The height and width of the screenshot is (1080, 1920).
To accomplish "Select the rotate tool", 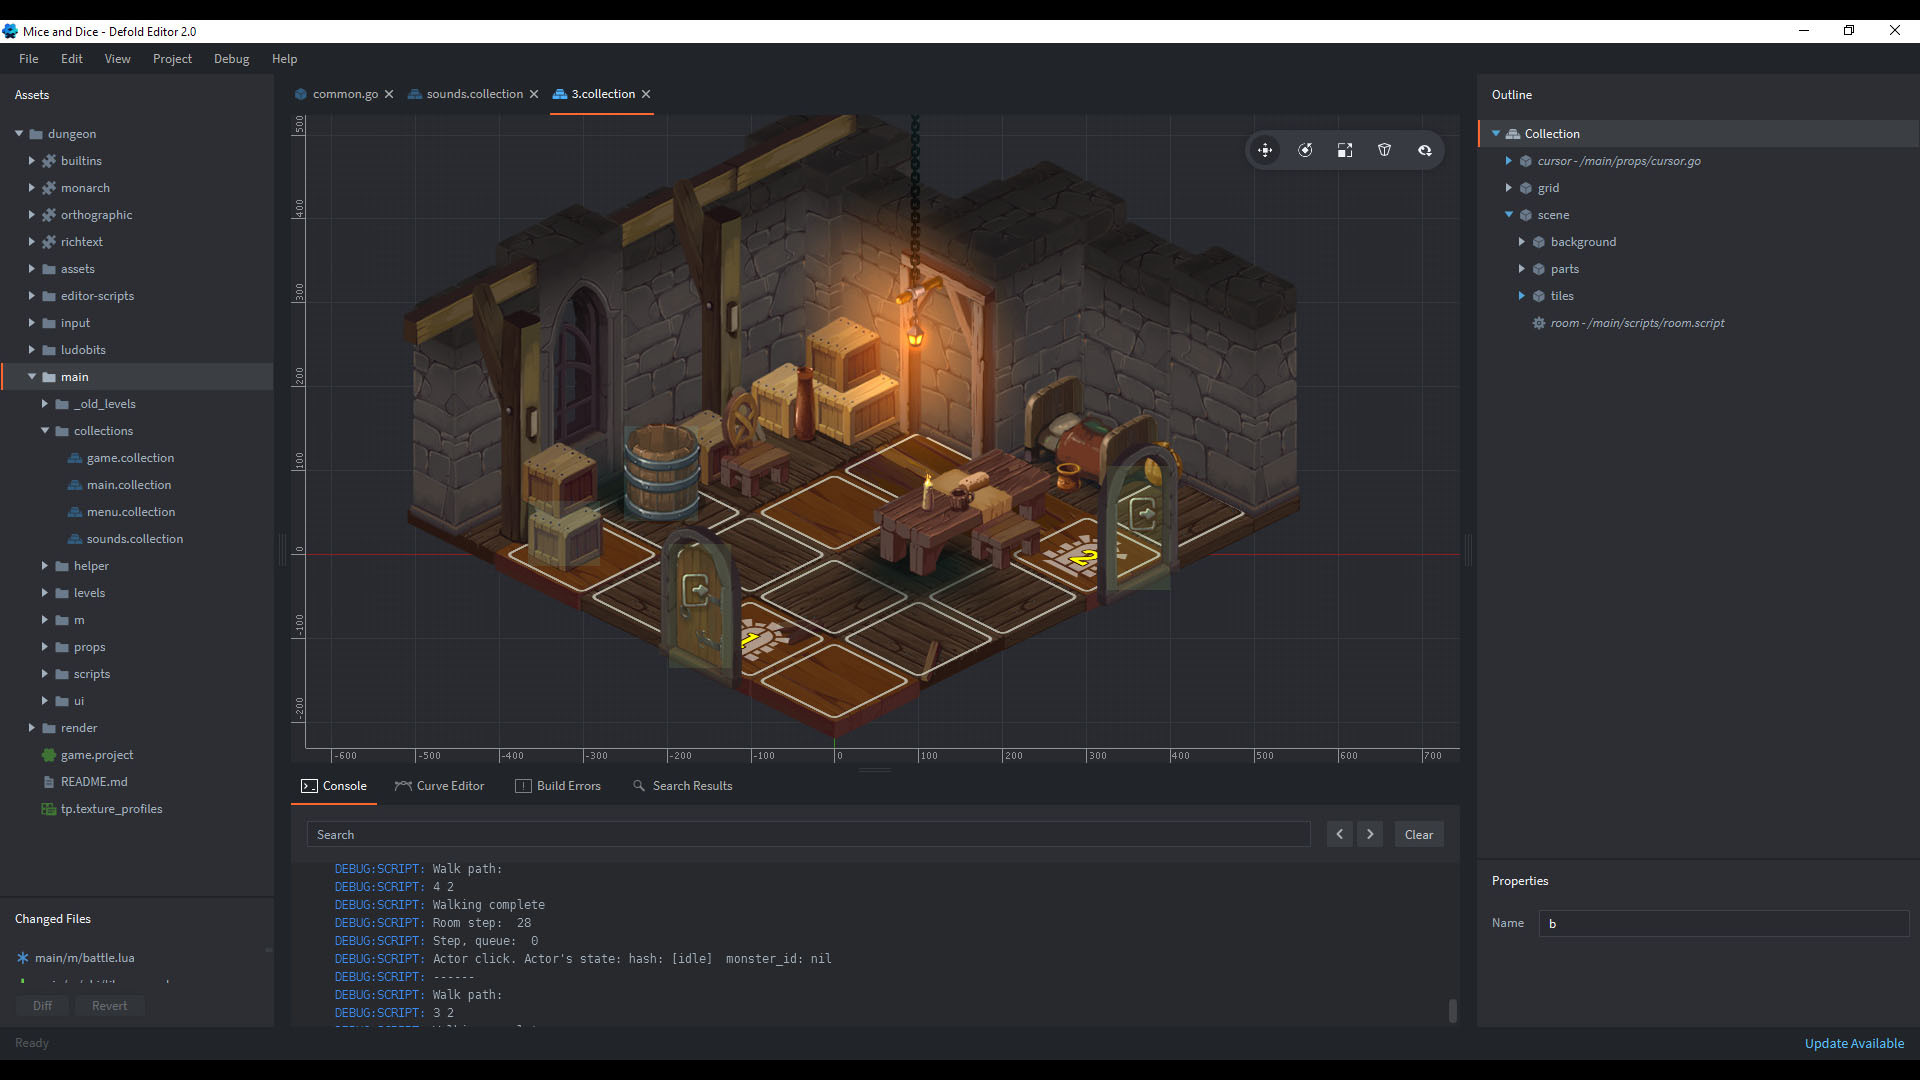I will [x=1304, y=149].
